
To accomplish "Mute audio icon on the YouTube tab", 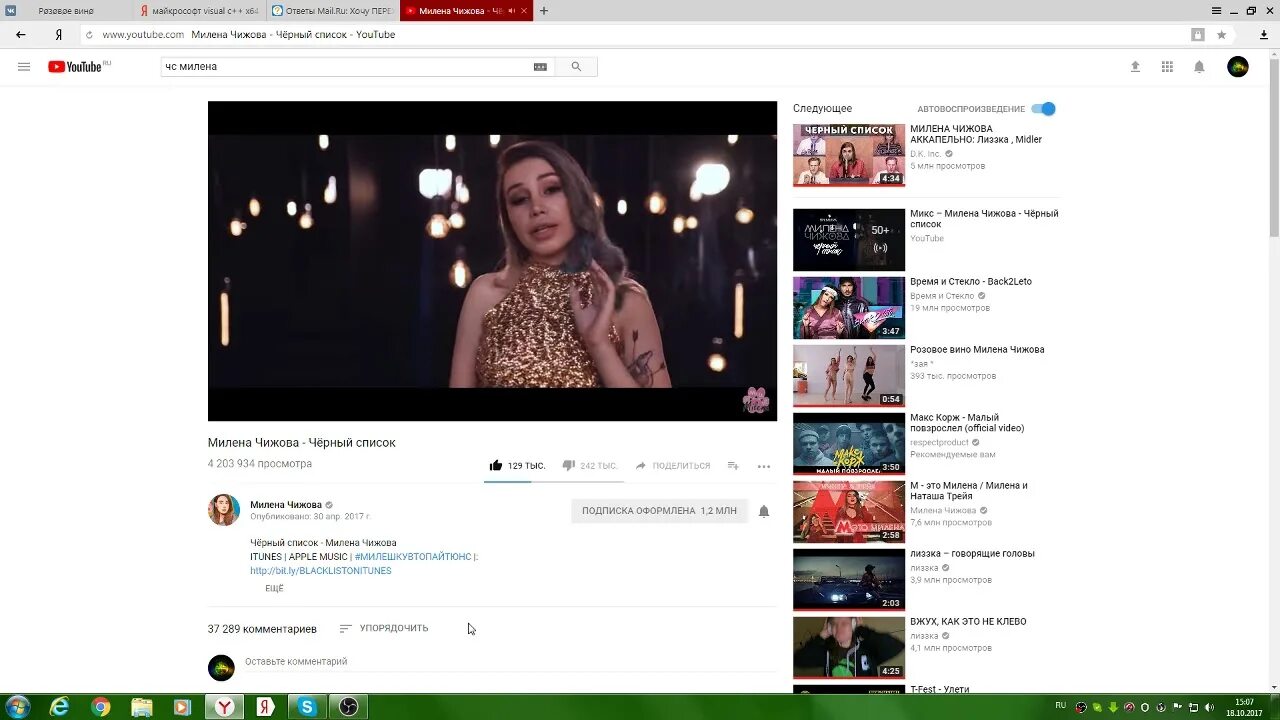I will pos(512,11).
